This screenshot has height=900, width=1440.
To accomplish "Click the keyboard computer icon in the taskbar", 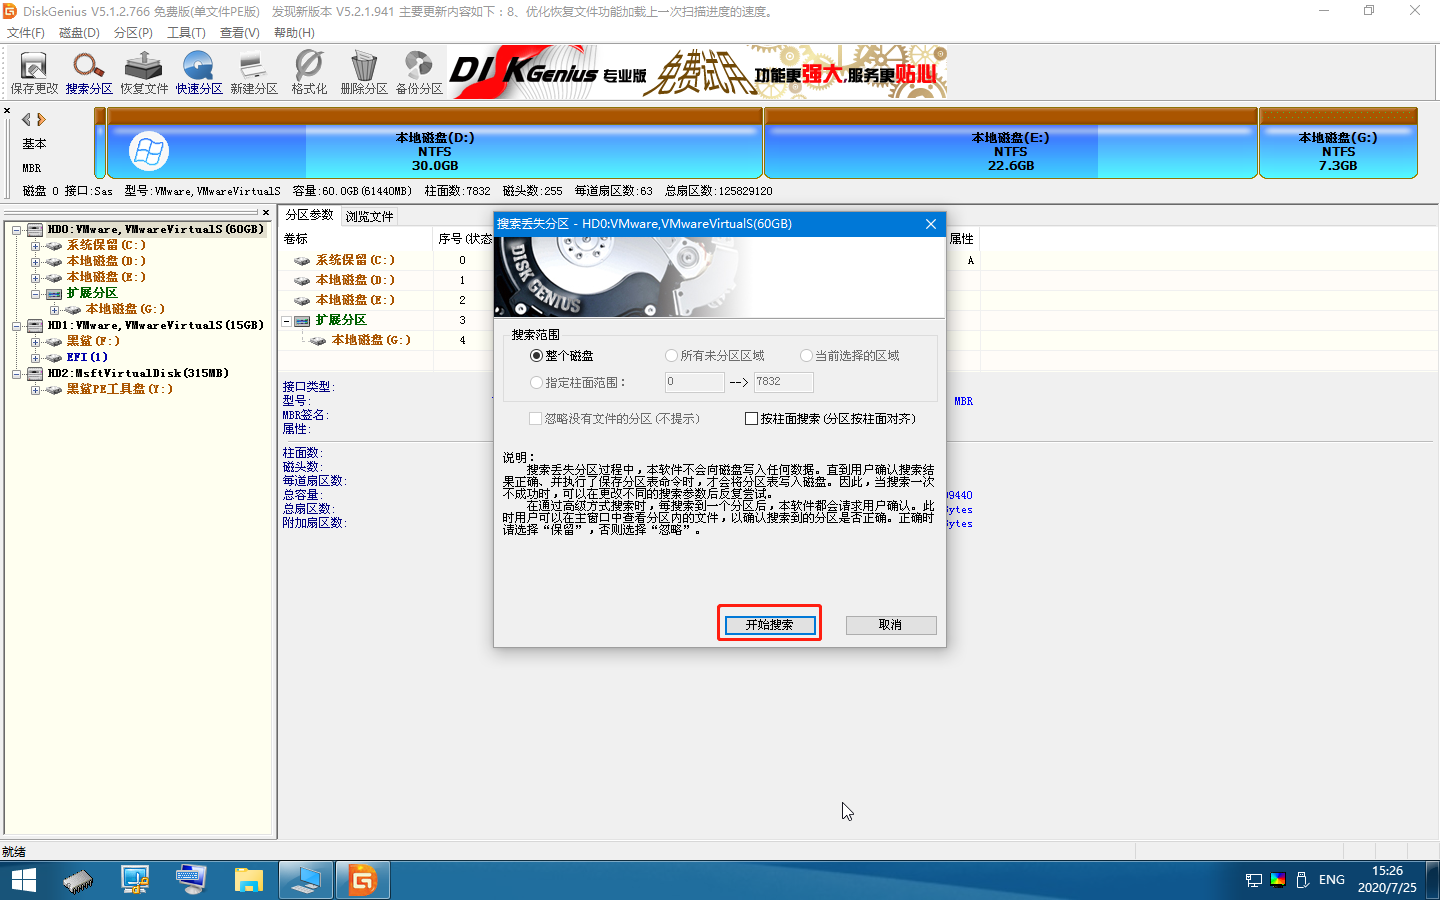I will (191, 880).
